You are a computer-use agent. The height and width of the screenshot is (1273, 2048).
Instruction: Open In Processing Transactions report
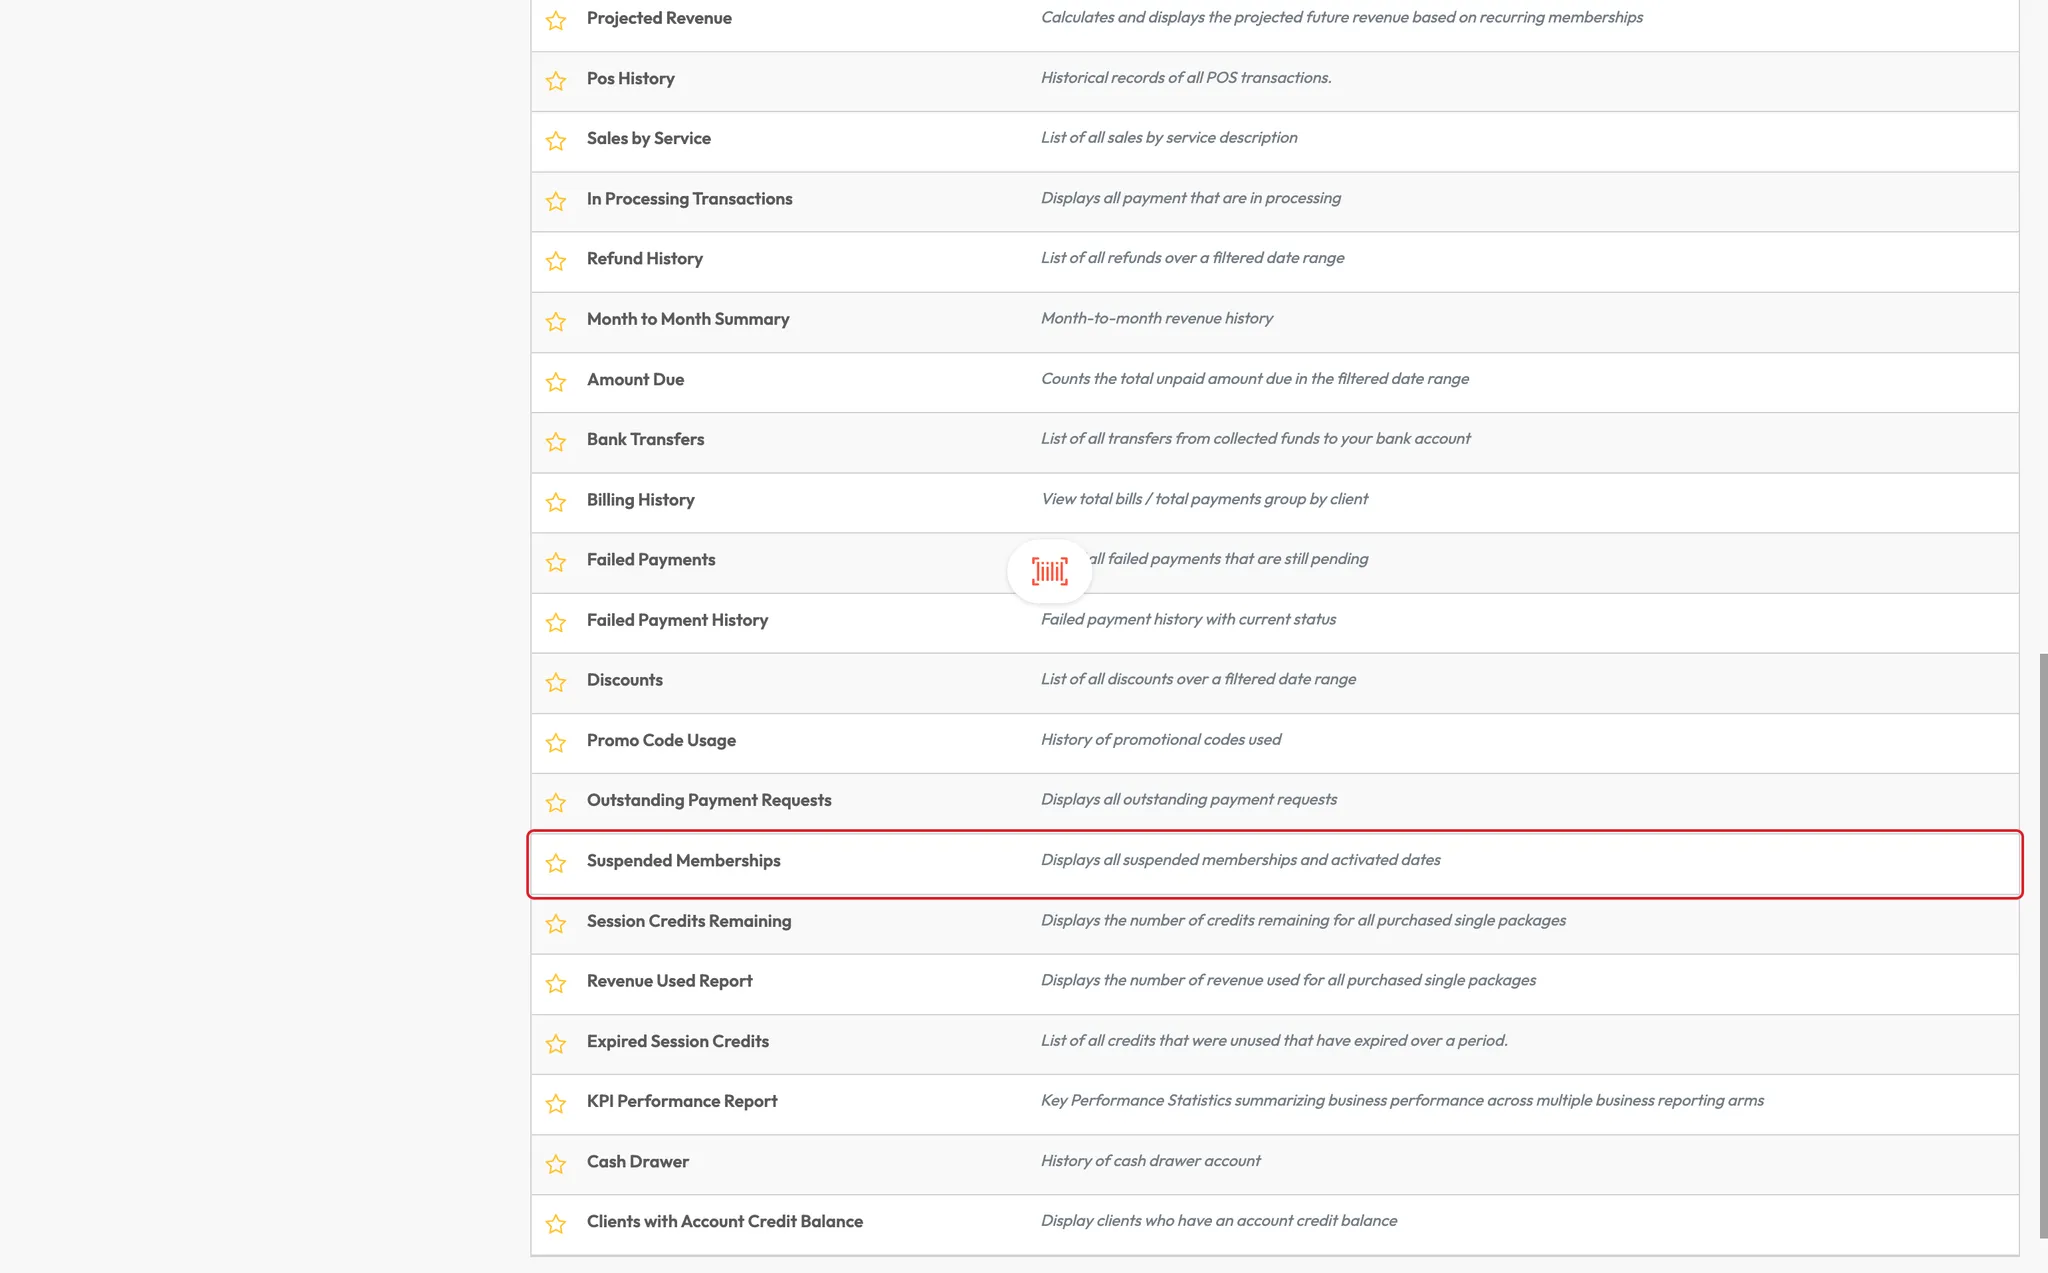click(689, 199)
